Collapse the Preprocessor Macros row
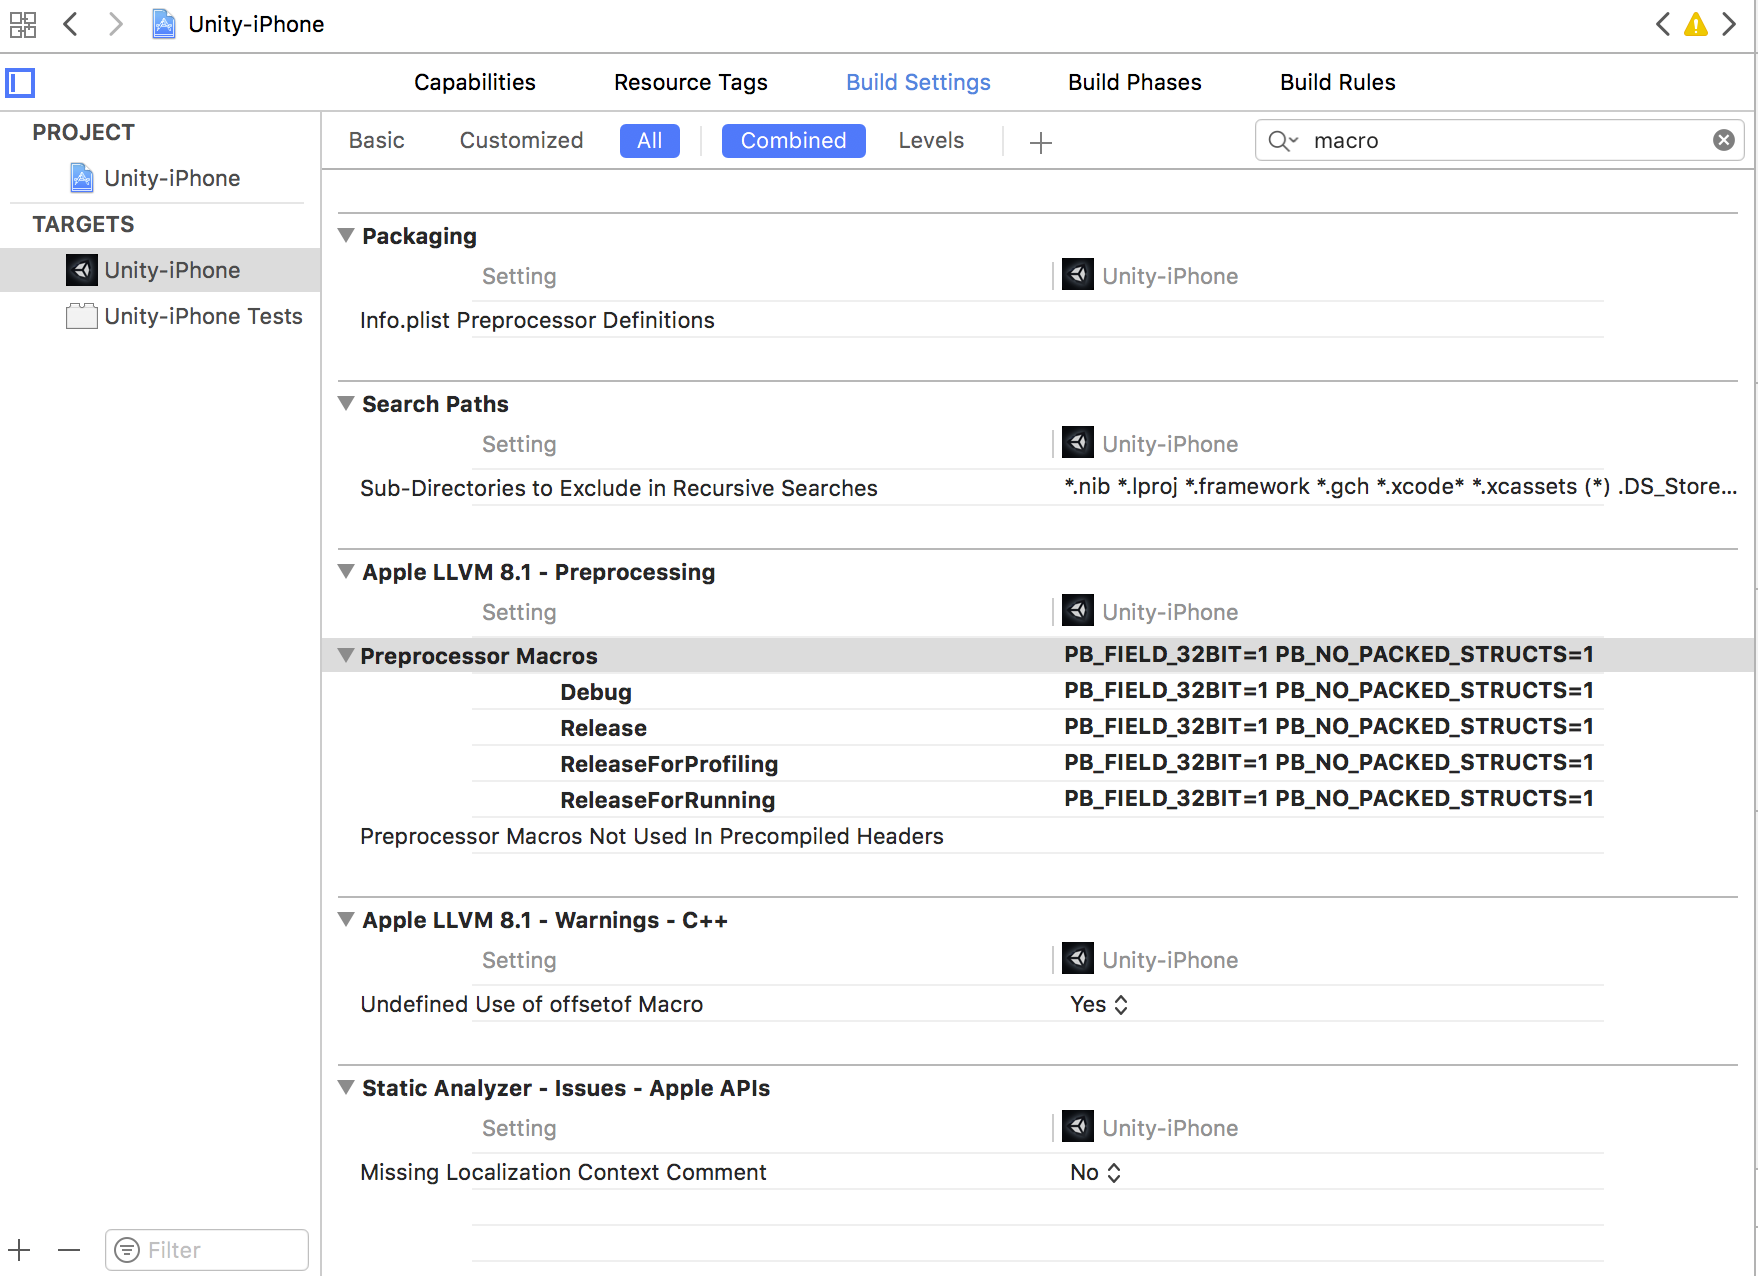Viewport: 1758px width, 1276px height. 346,656
